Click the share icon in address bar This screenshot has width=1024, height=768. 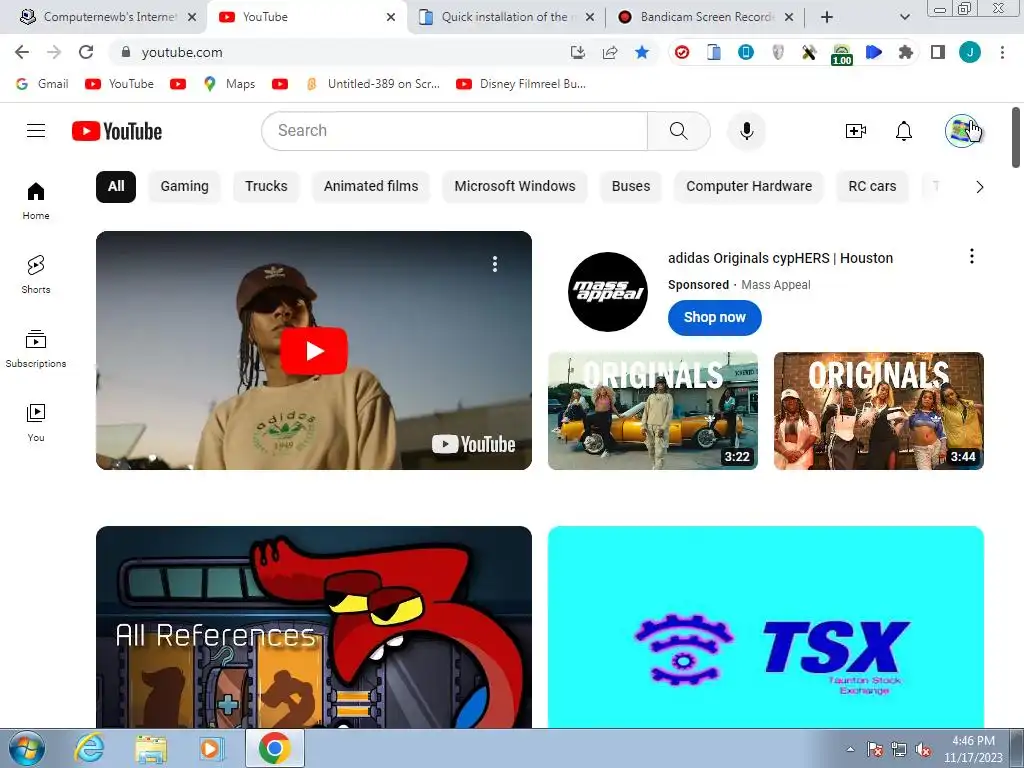(x=610, y=52)
